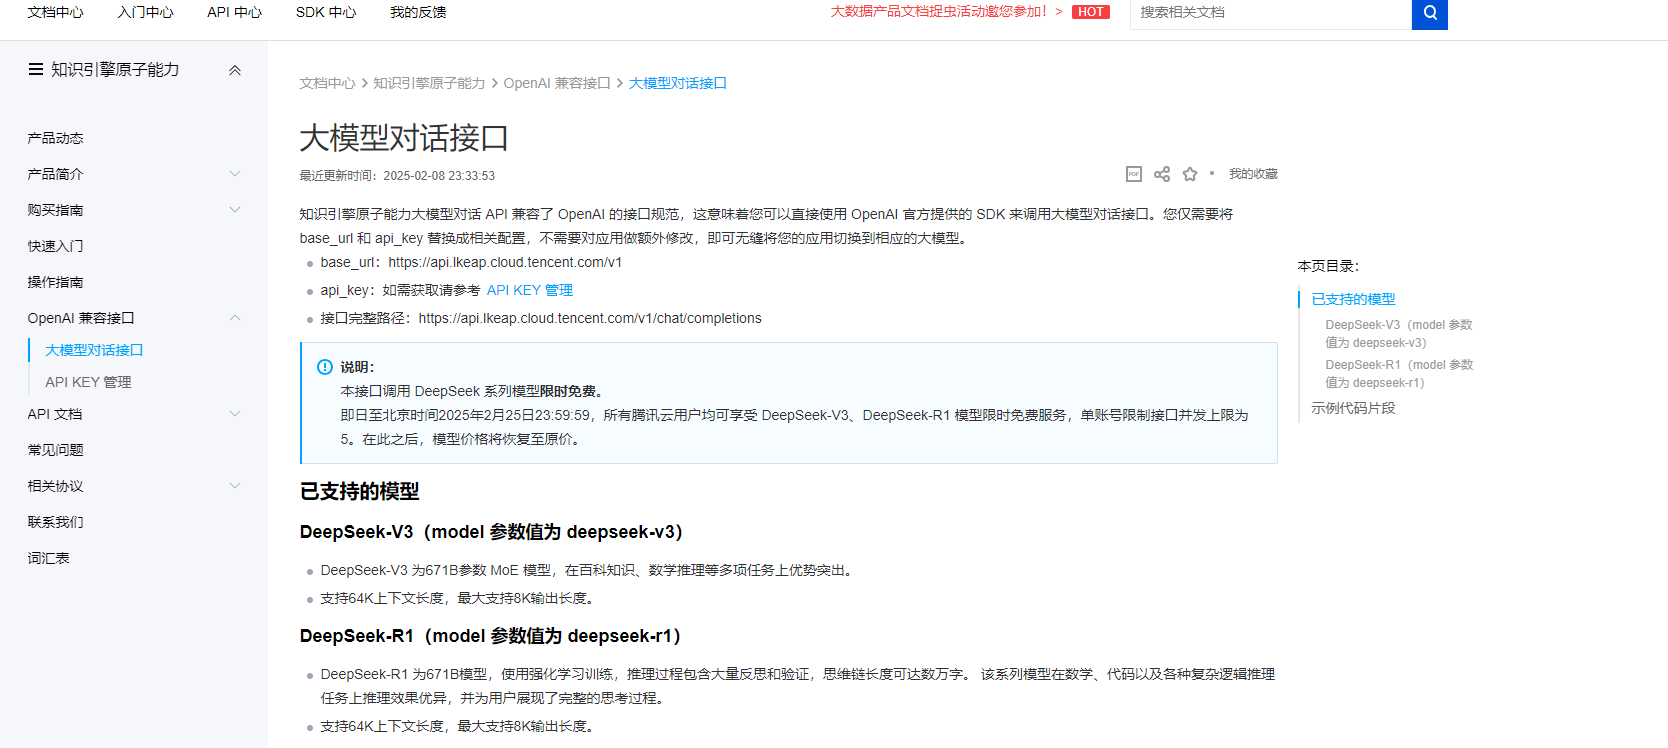Viewport: 1668px width, 748px height.
Task: Click 大模型对话接口 in the breadcrumb
Action: tap(678, 83)
